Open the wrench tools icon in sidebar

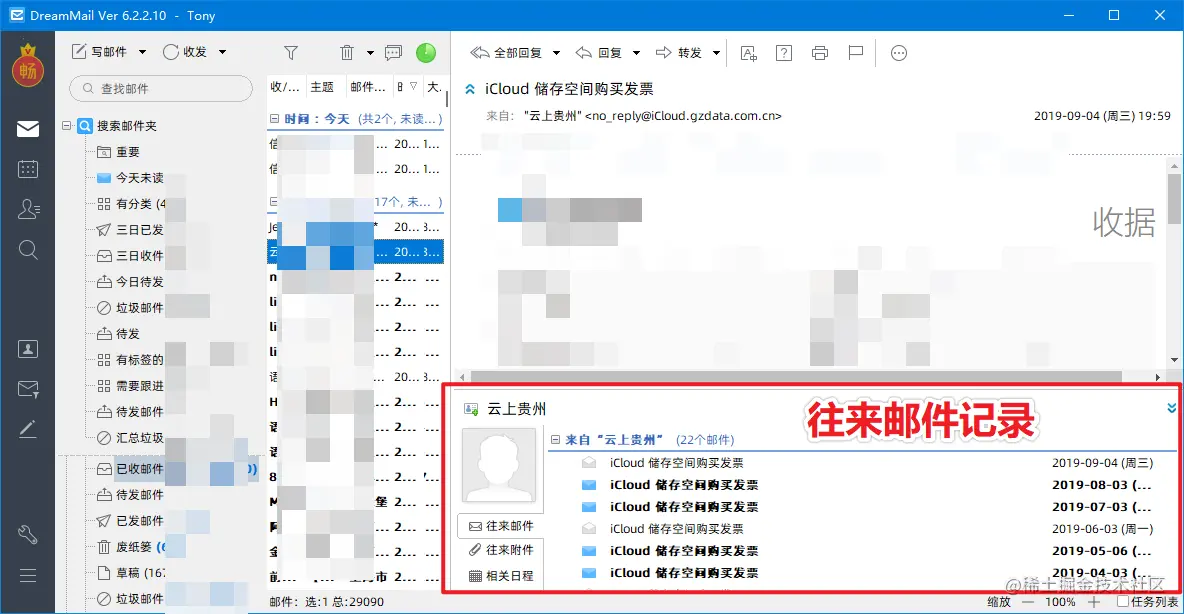tap(28, 535)
